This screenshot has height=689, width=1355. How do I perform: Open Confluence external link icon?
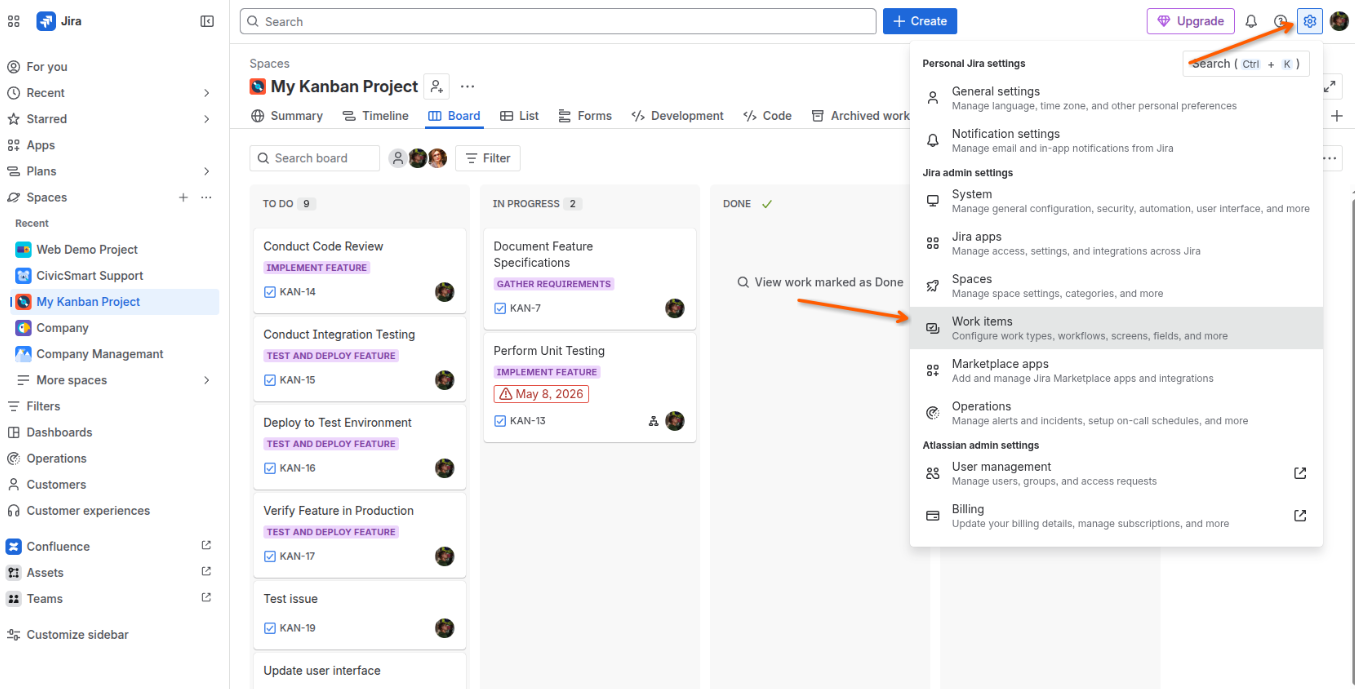[x=206, y=546]
